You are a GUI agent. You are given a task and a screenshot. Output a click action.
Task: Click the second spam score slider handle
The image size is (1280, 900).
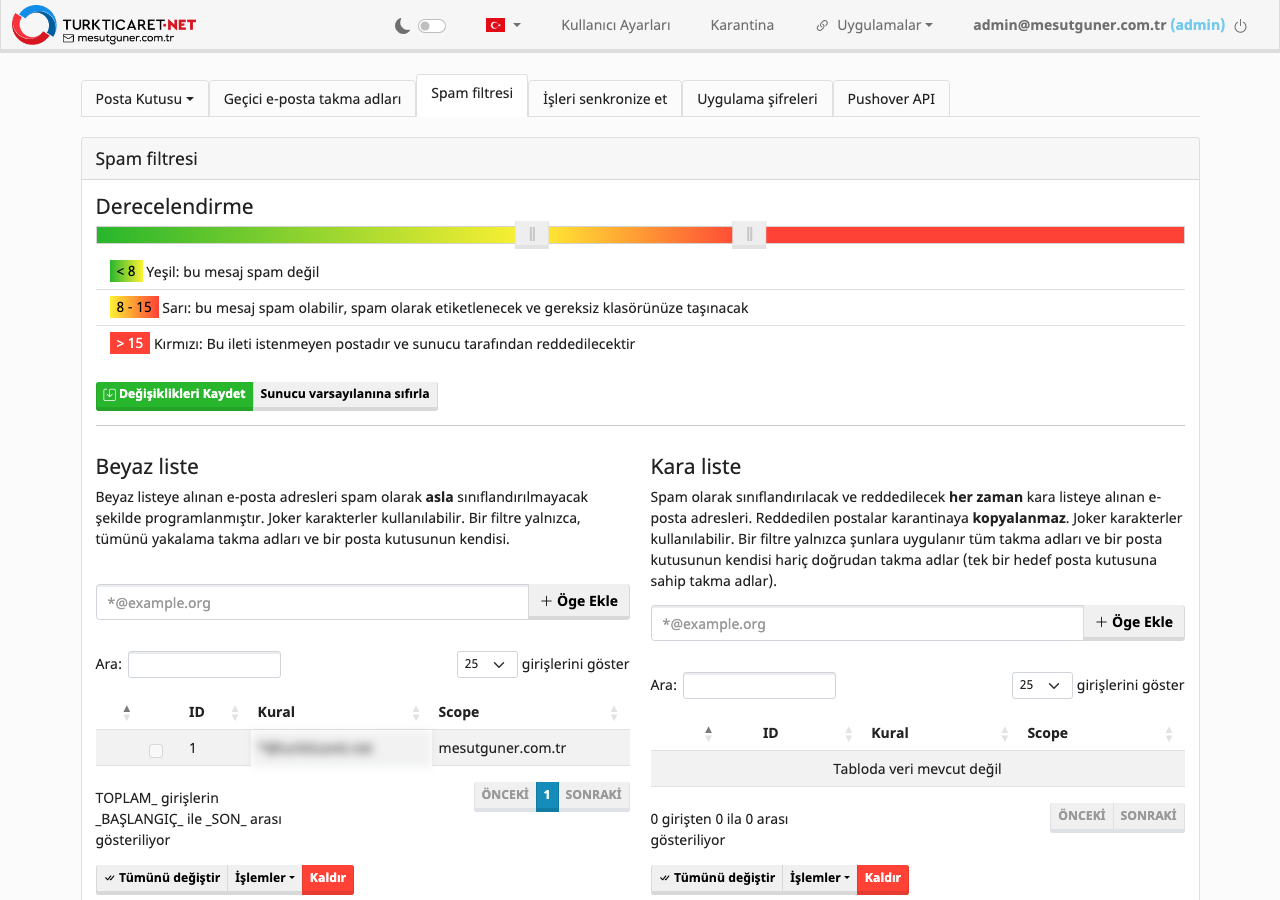coord(749,235)
